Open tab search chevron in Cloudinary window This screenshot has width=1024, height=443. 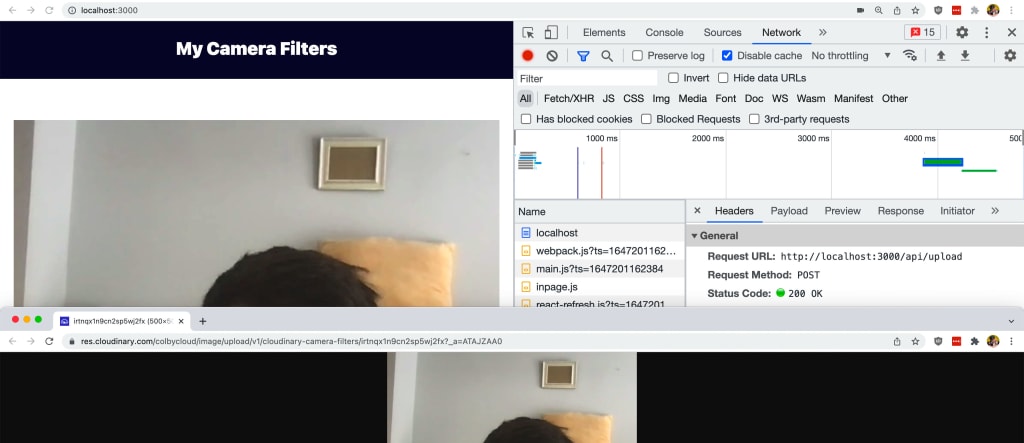click(x=1011, y=321)
